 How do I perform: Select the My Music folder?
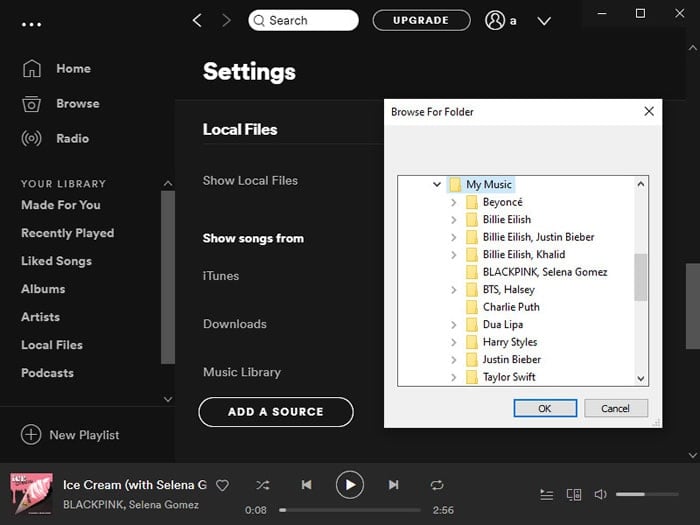click(x=489, y=184)
